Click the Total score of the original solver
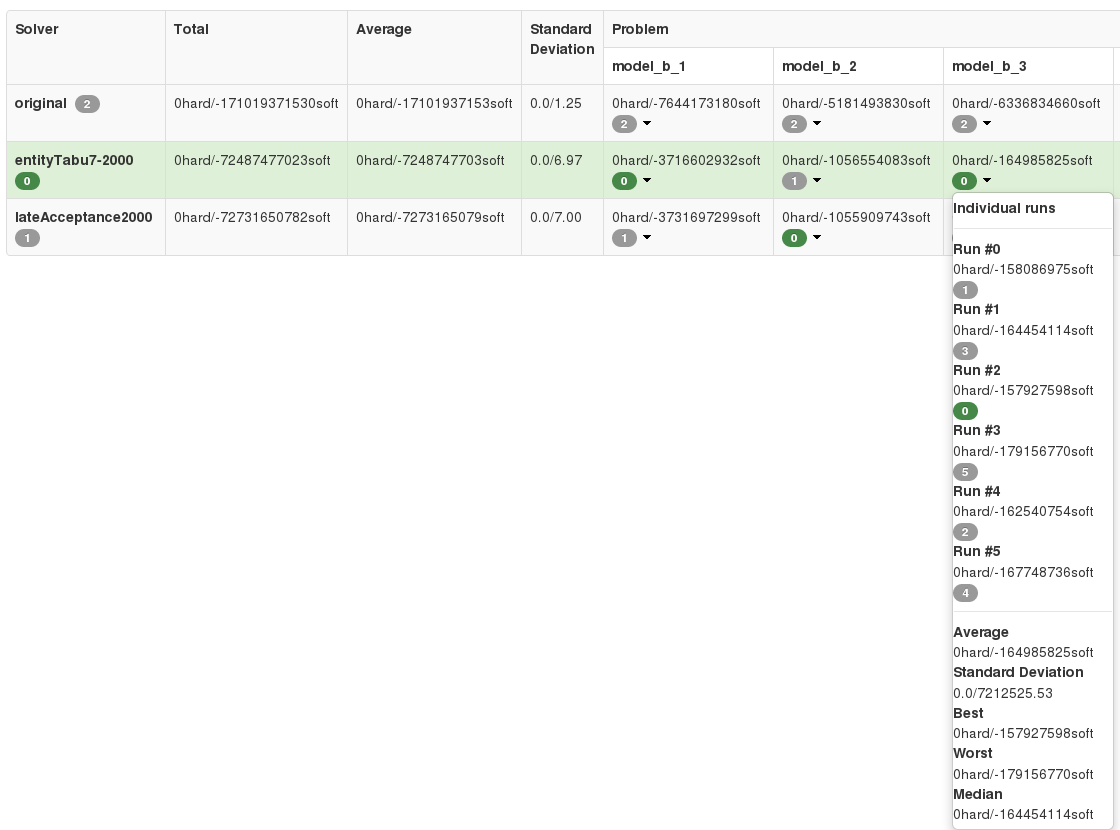The height and width of the screenshot is (830, 1120). [255, 104]
